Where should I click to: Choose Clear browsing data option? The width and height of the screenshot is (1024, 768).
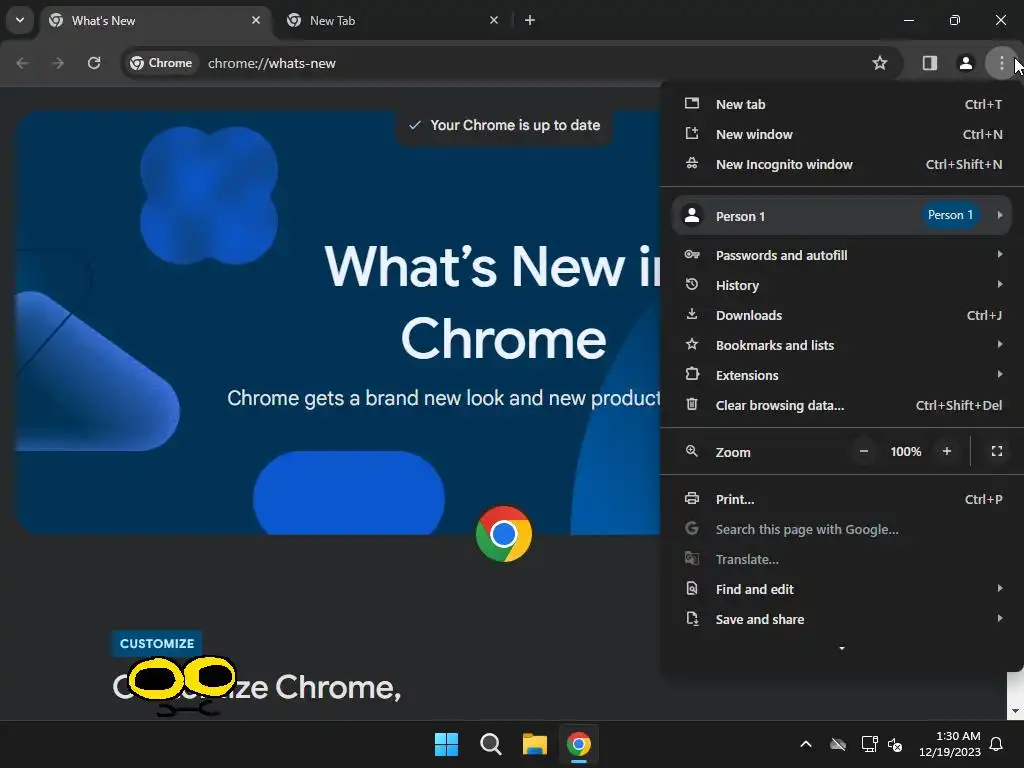tap(842, 406)
